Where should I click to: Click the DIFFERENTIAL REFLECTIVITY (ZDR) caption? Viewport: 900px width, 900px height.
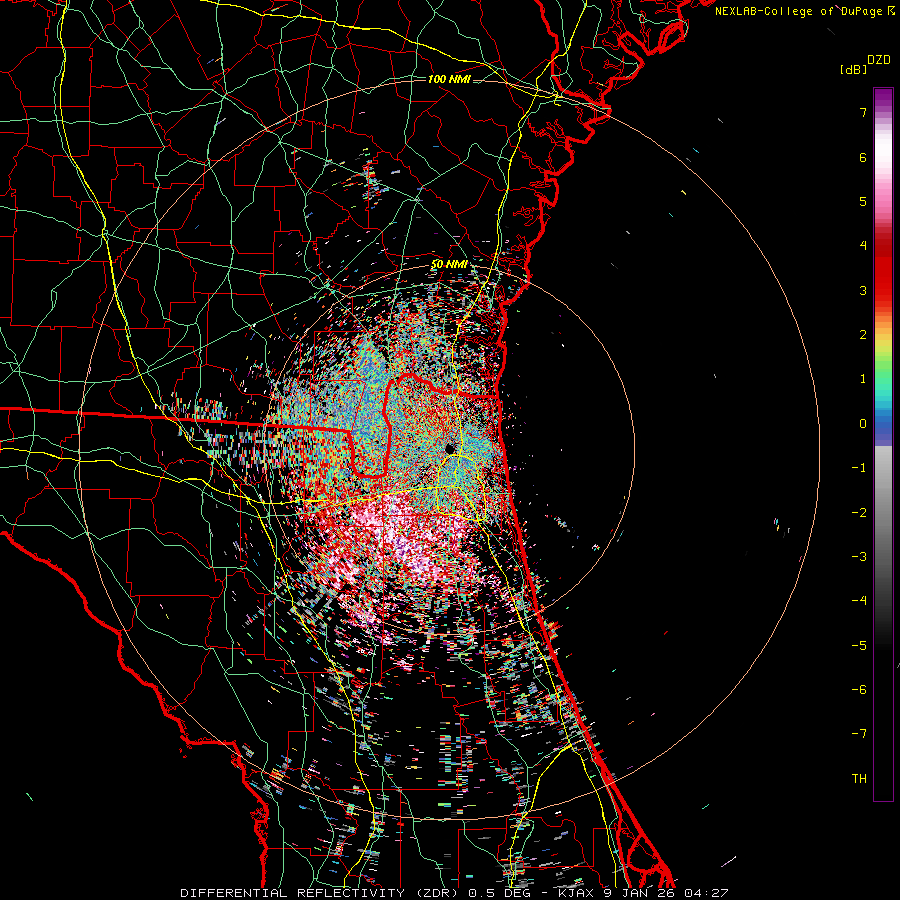tap(321, 893)
